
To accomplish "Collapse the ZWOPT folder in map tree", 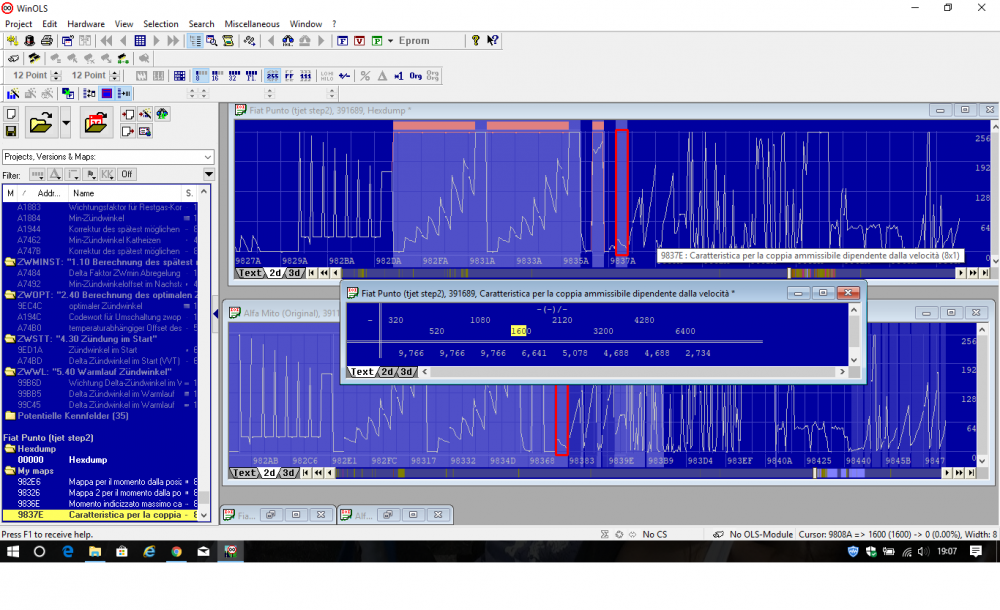I will point(10,295).
